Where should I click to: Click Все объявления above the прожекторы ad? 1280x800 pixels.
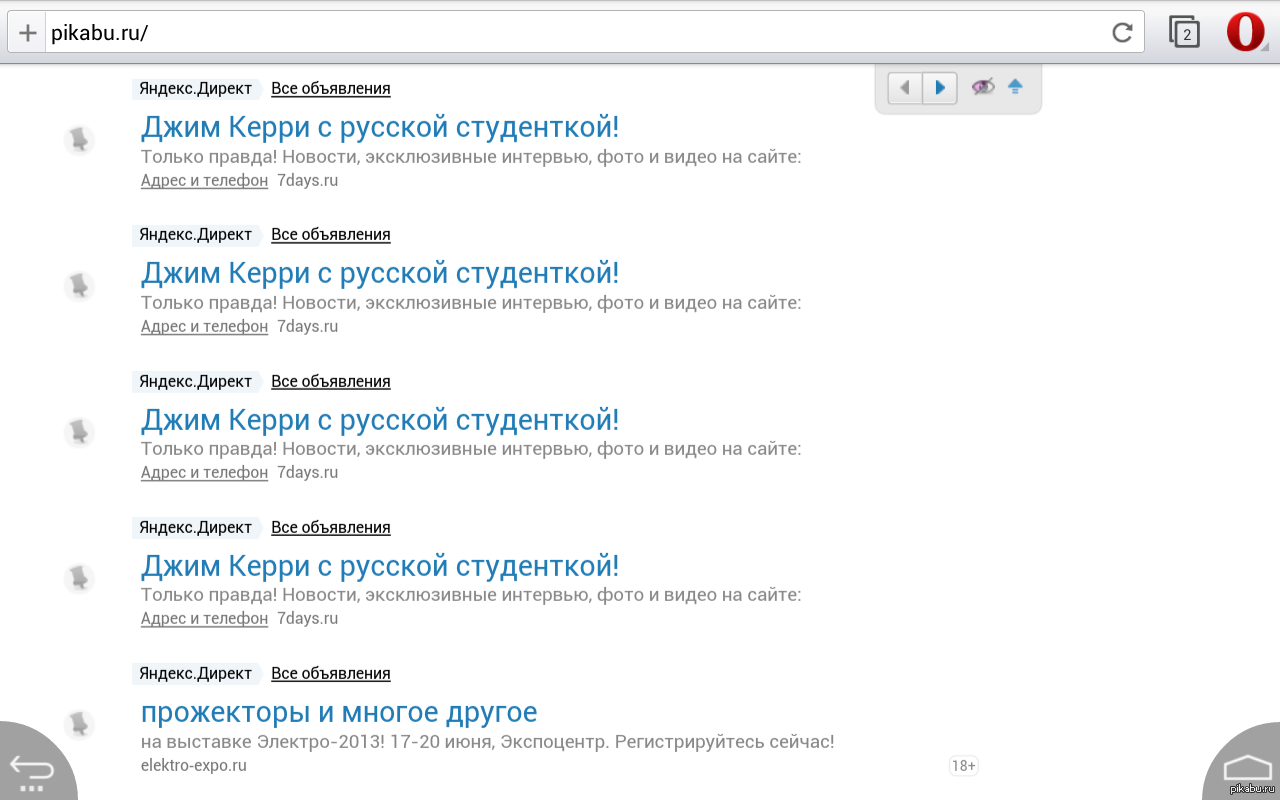pyautogui.click(x=331, y=673)
